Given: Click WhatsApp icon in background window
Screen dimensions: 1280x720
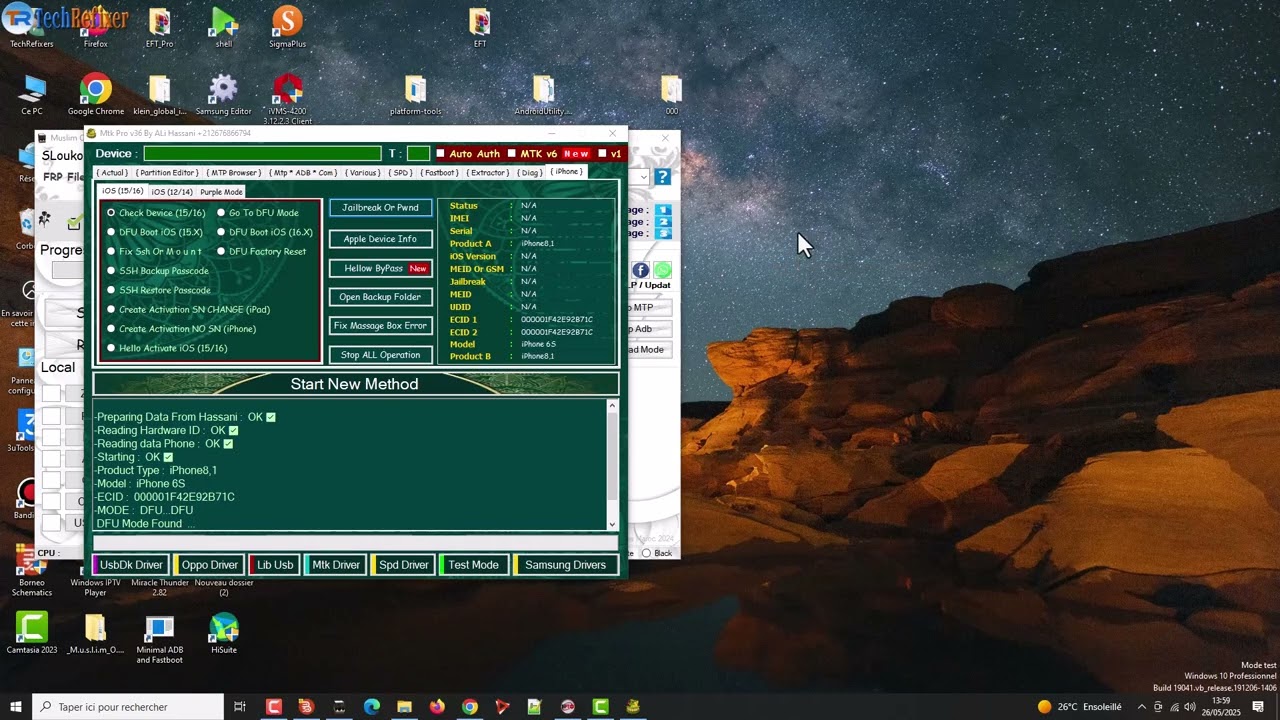Looking at the screenshot, I should [x=662, y=270].
